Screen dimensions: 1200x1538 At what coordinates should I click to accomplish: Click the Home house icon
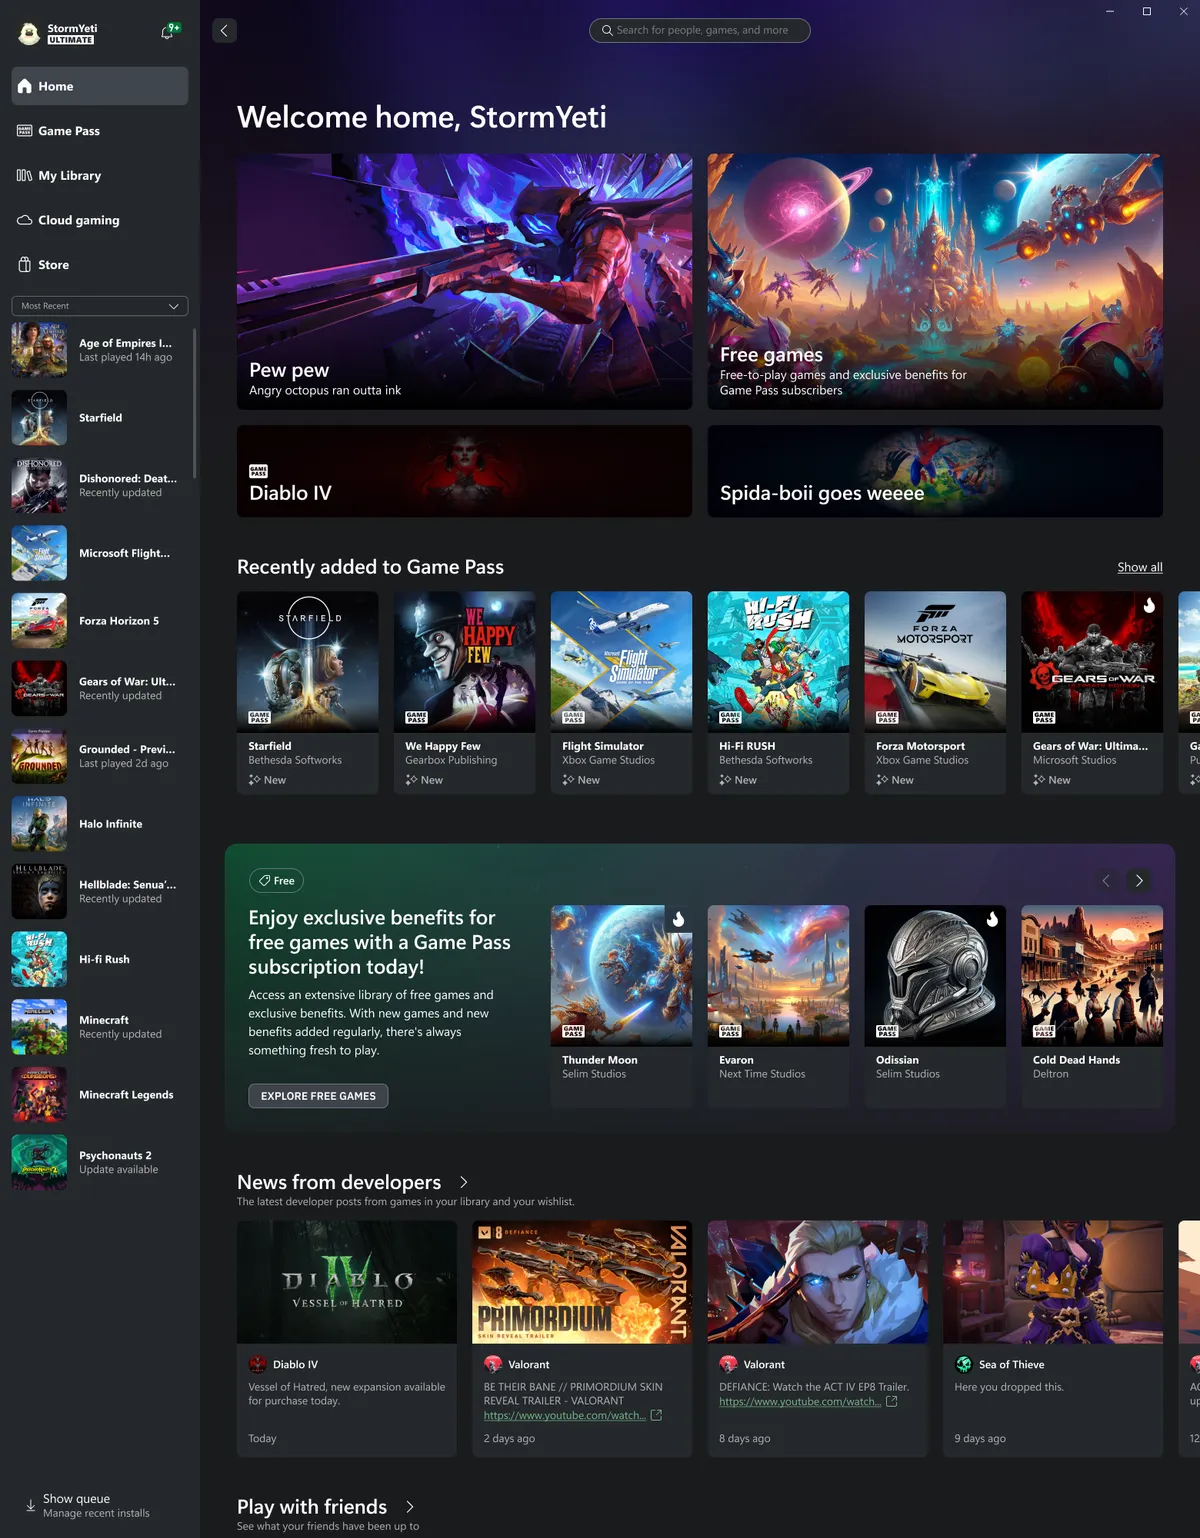tap(25, 86)
